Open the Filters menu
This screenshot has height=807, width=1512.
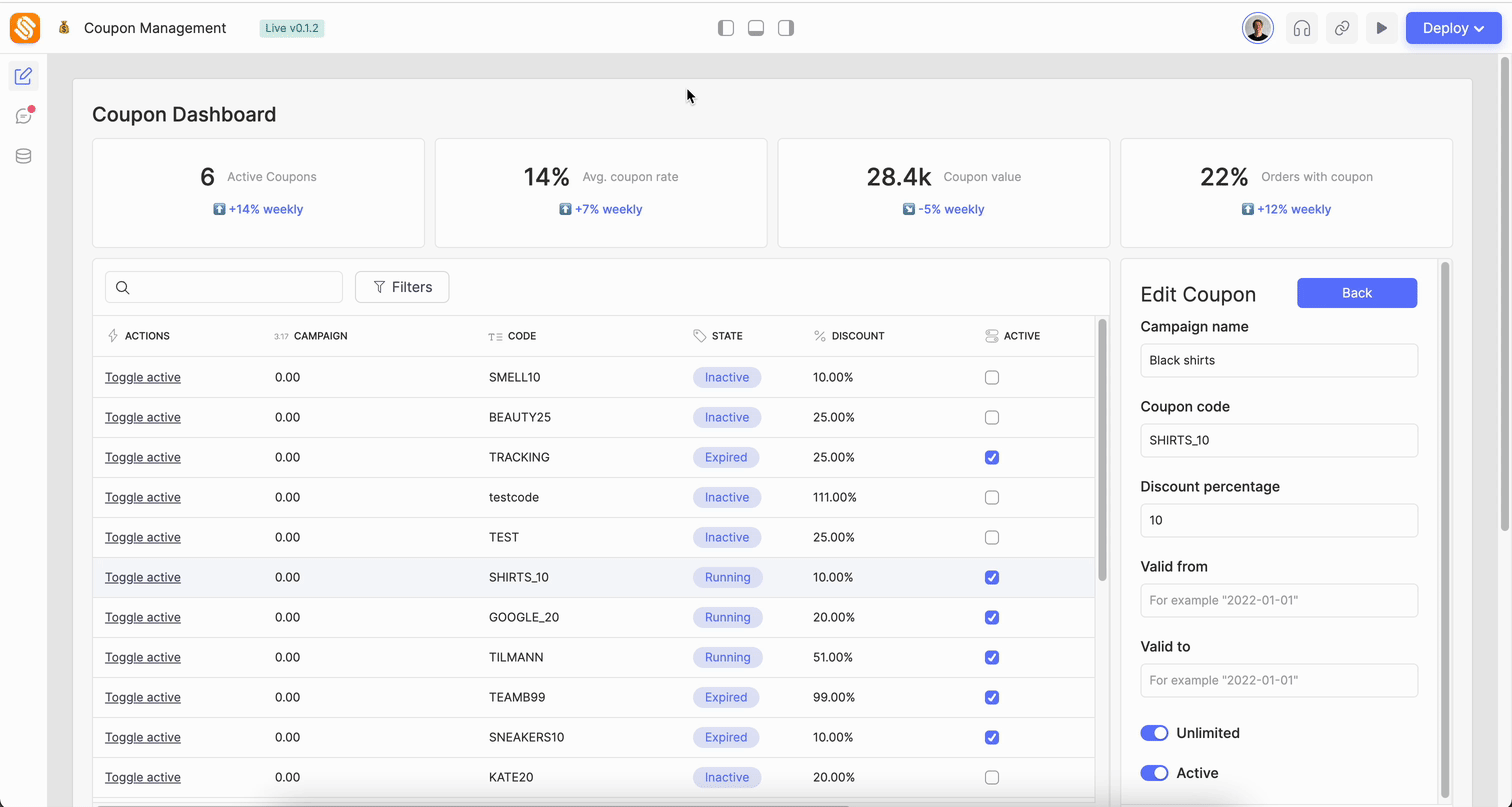click(402, 287)
